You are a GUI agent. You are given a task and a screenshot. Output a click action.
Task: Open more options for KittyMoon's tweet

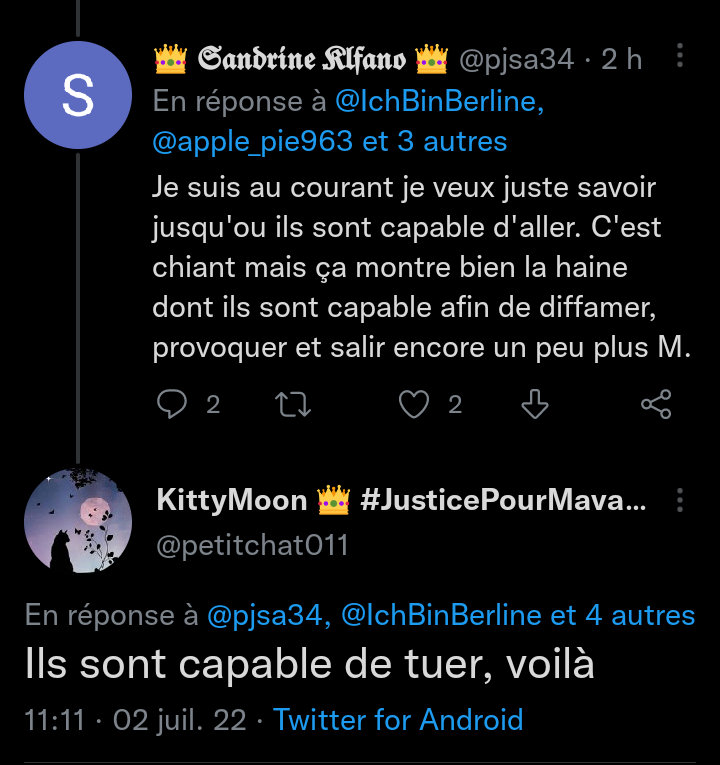coord(680,499)
